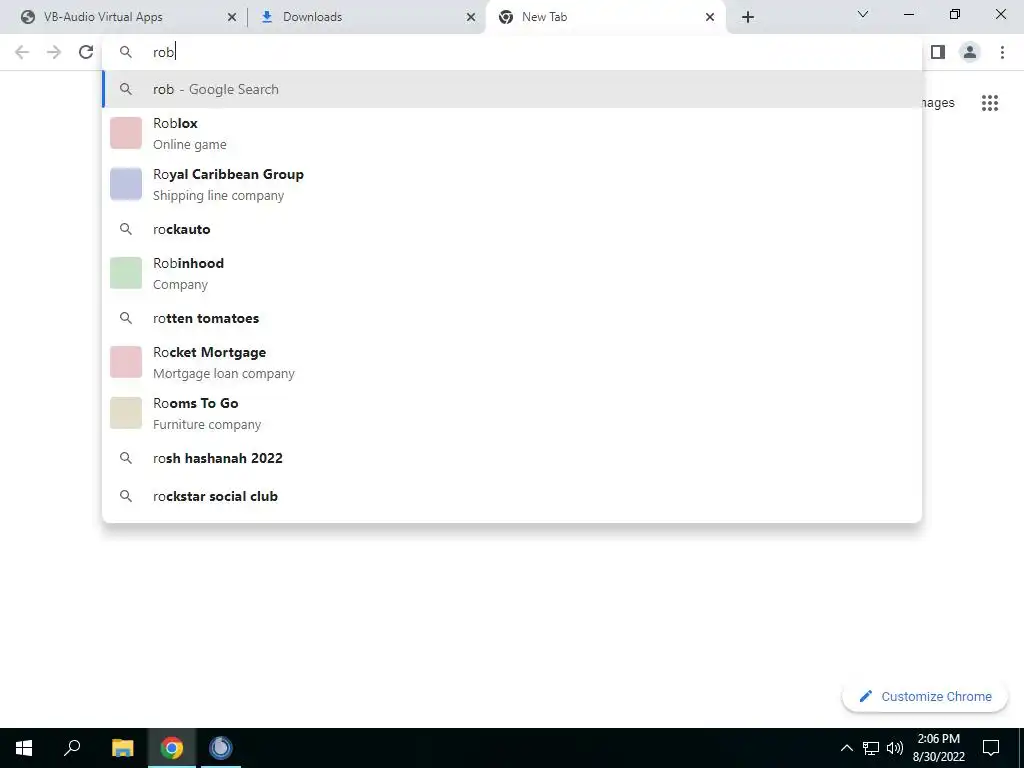Viewport: 1024px width, 768px height.
Task: Click the Customize Chrome button
Action: (925, 697)
